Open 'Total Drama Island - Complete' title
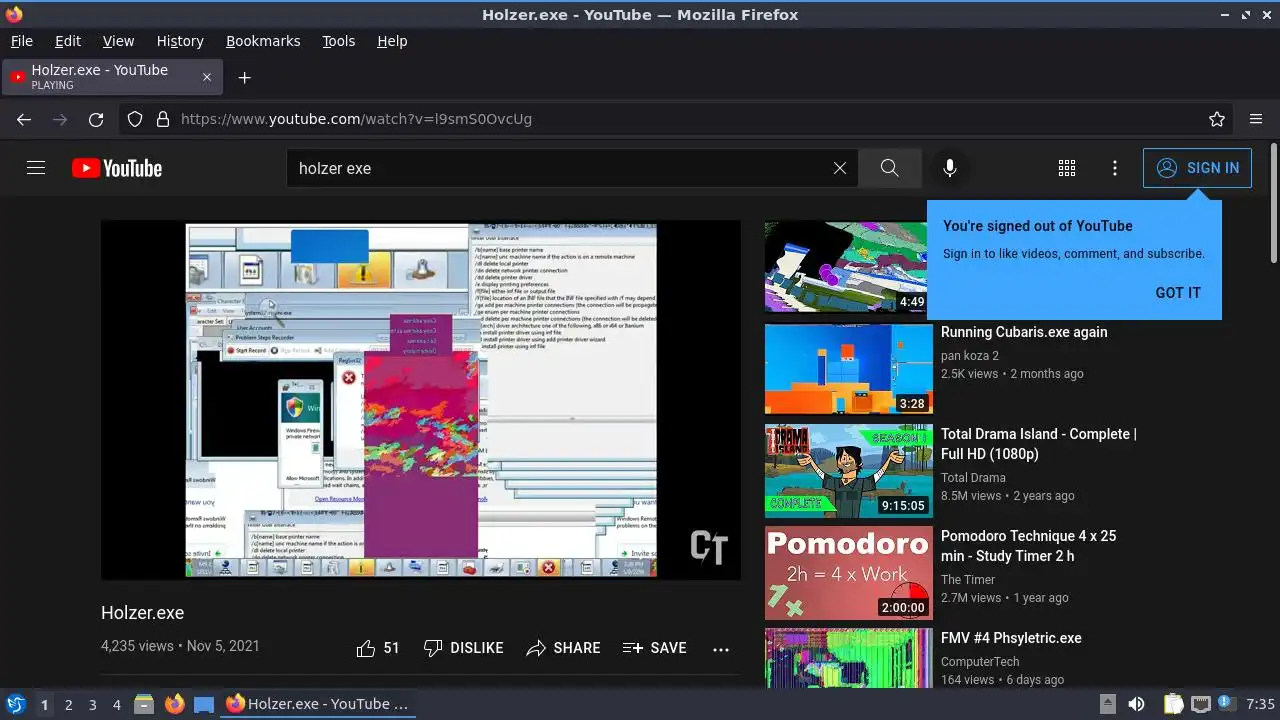 point(1039,444)
